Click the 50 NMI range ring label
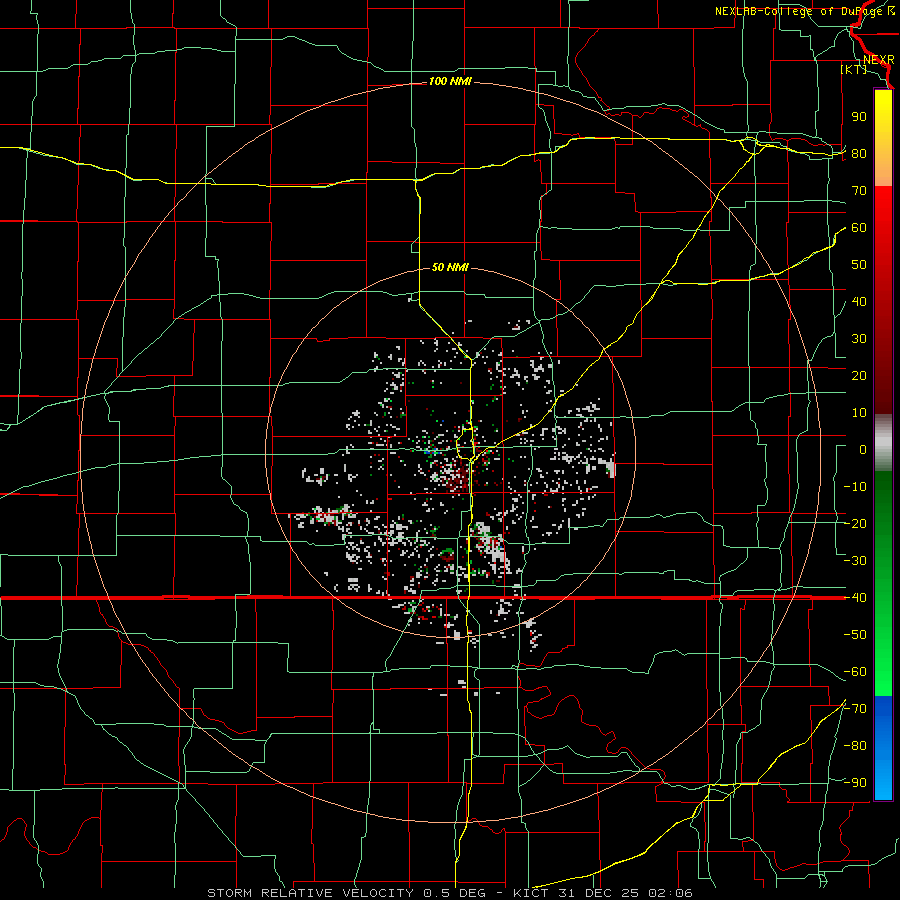Viewport: 900px width, 900px height. (x=451, y=267)
